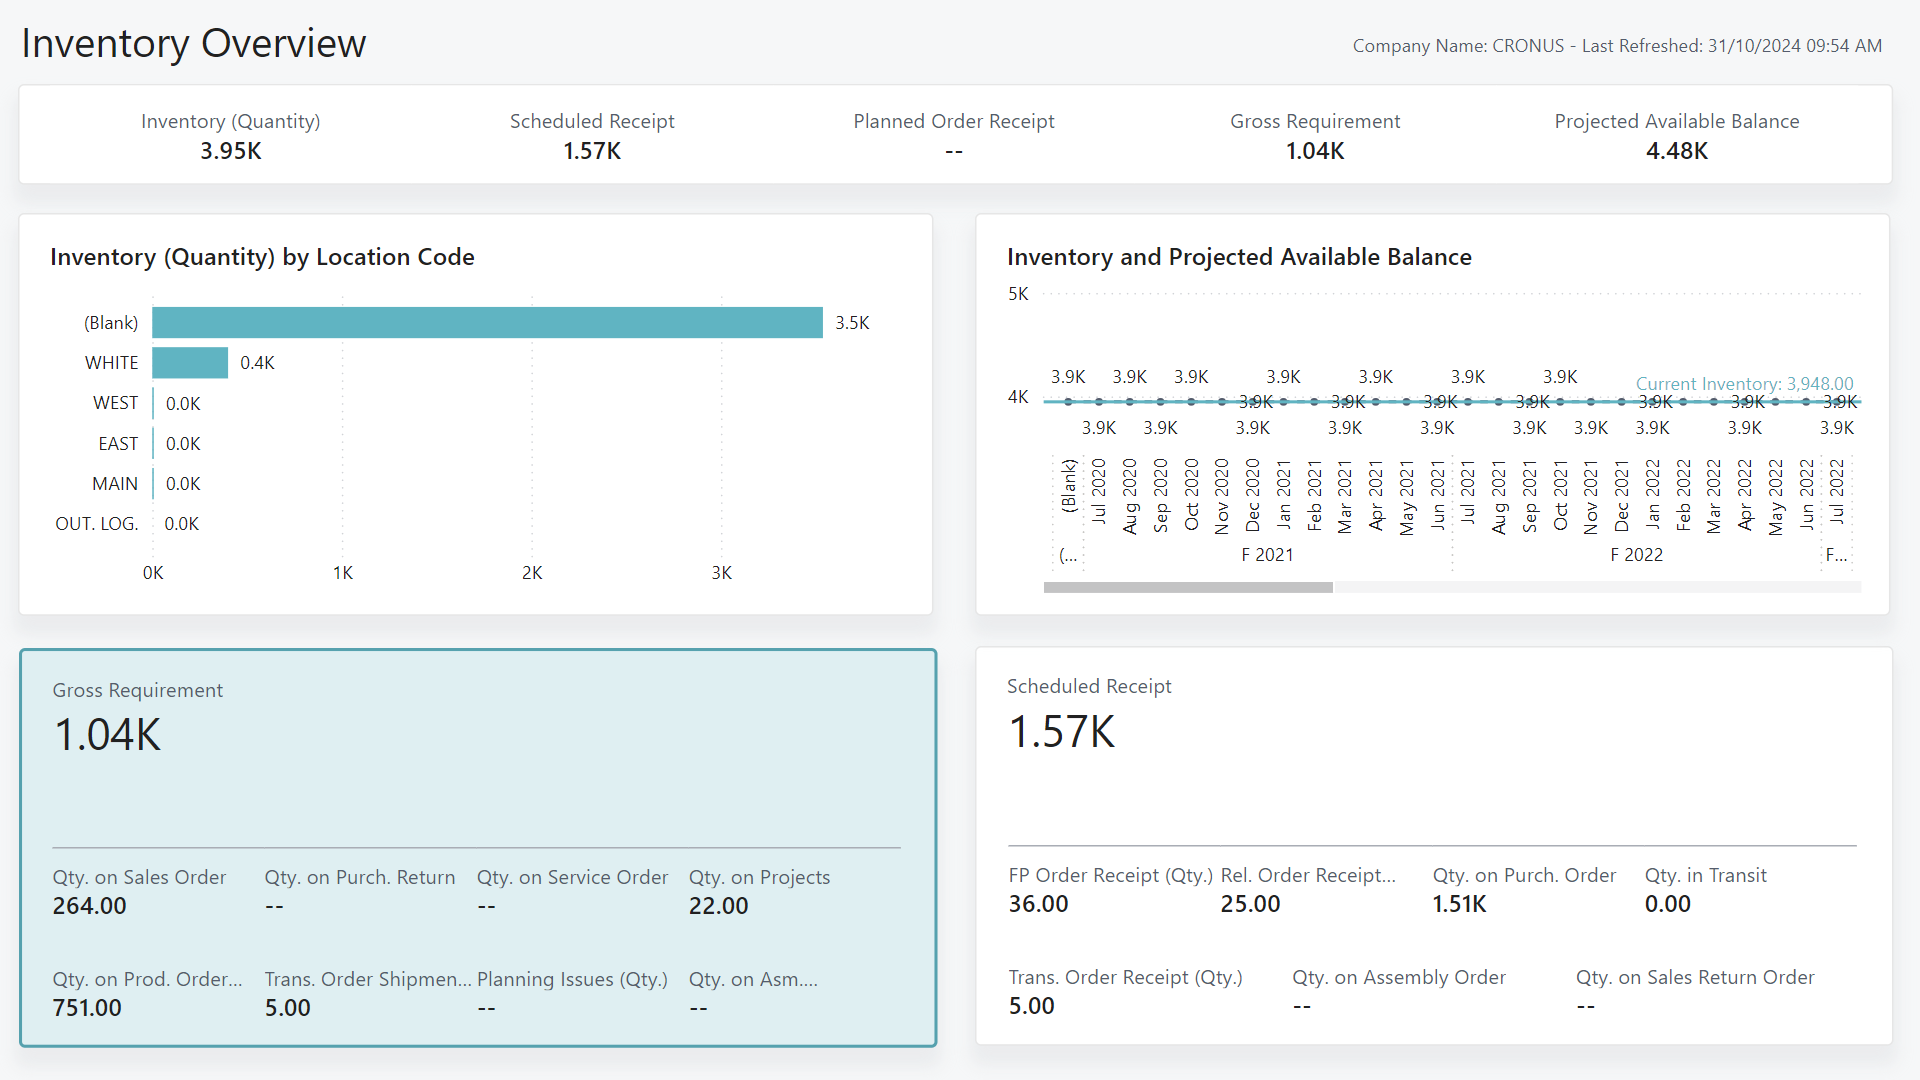Select the Qty. on Prod. Order value 751.00
1920x1080 pixels.
[x=86, y=1008]
